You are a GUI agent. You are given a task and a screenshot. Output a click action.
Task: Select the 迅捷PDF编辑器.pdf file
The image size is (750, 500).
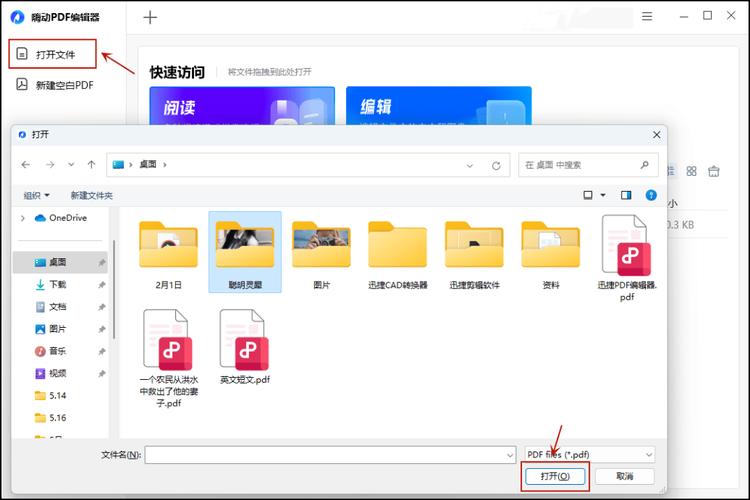pos(627,258)
